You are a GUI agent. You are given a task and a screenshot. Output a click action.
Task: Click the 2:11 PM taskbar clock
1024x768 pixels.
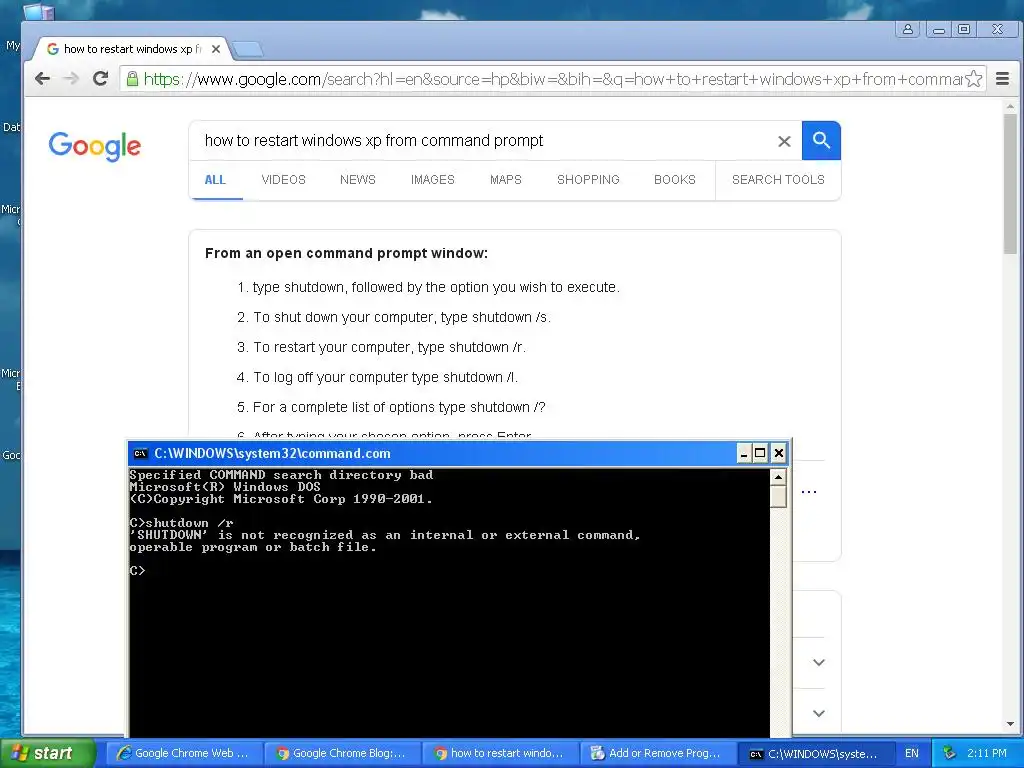(x=986, y=753)
